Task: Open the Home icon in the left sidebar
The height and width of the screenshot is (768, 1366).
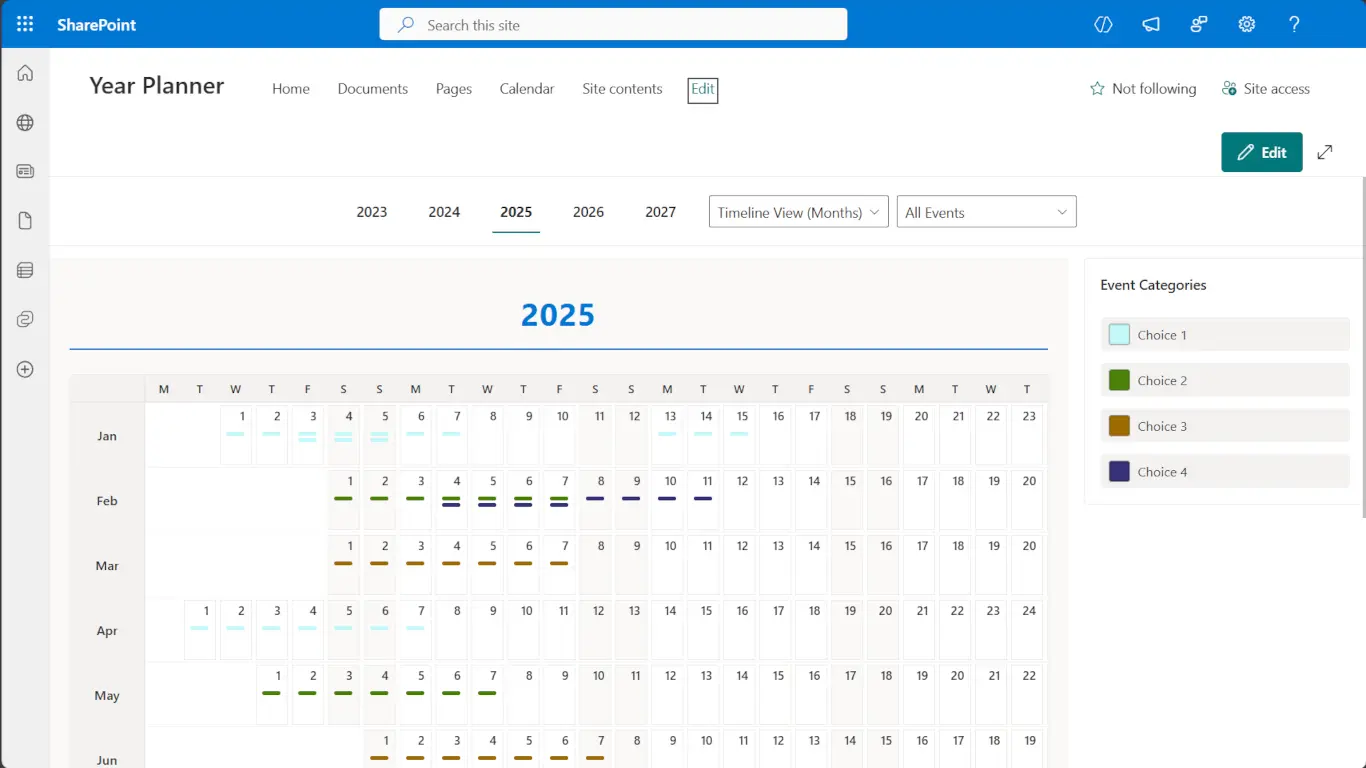Action: click(x=25, y=72)
